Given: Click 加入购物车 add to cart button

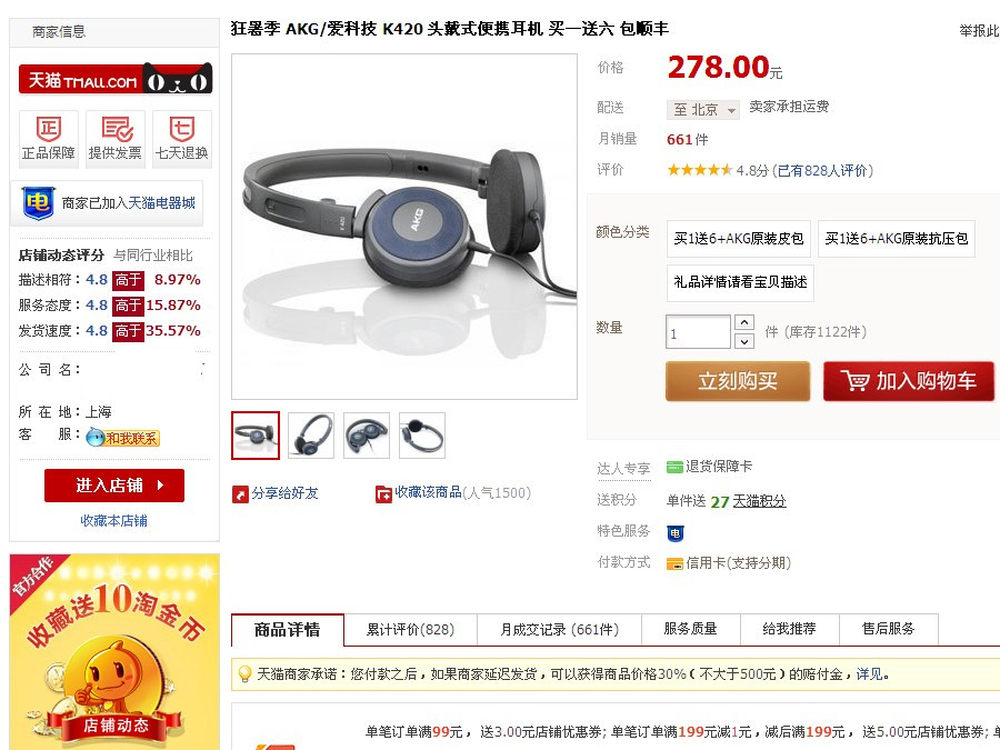Looking at the screenshot, I should pyautogui.click(x=909, y=381).
